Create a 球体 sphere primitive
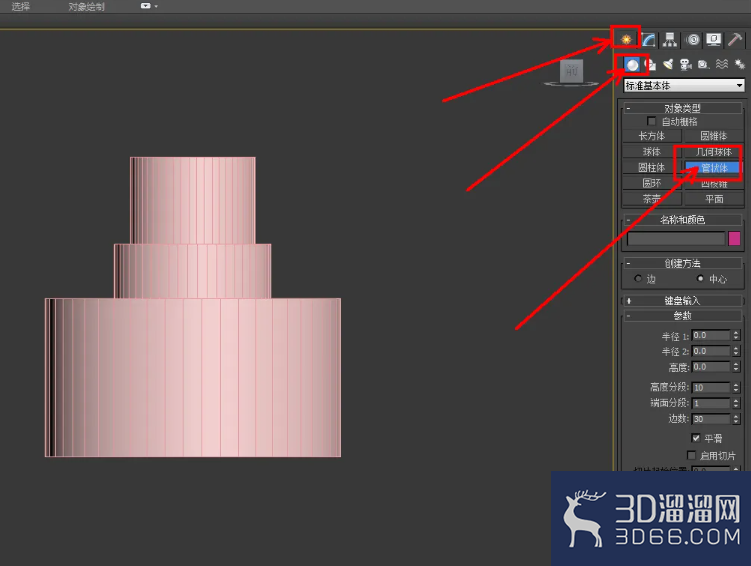This screenshot has height=566, width=751. (651, 152)
